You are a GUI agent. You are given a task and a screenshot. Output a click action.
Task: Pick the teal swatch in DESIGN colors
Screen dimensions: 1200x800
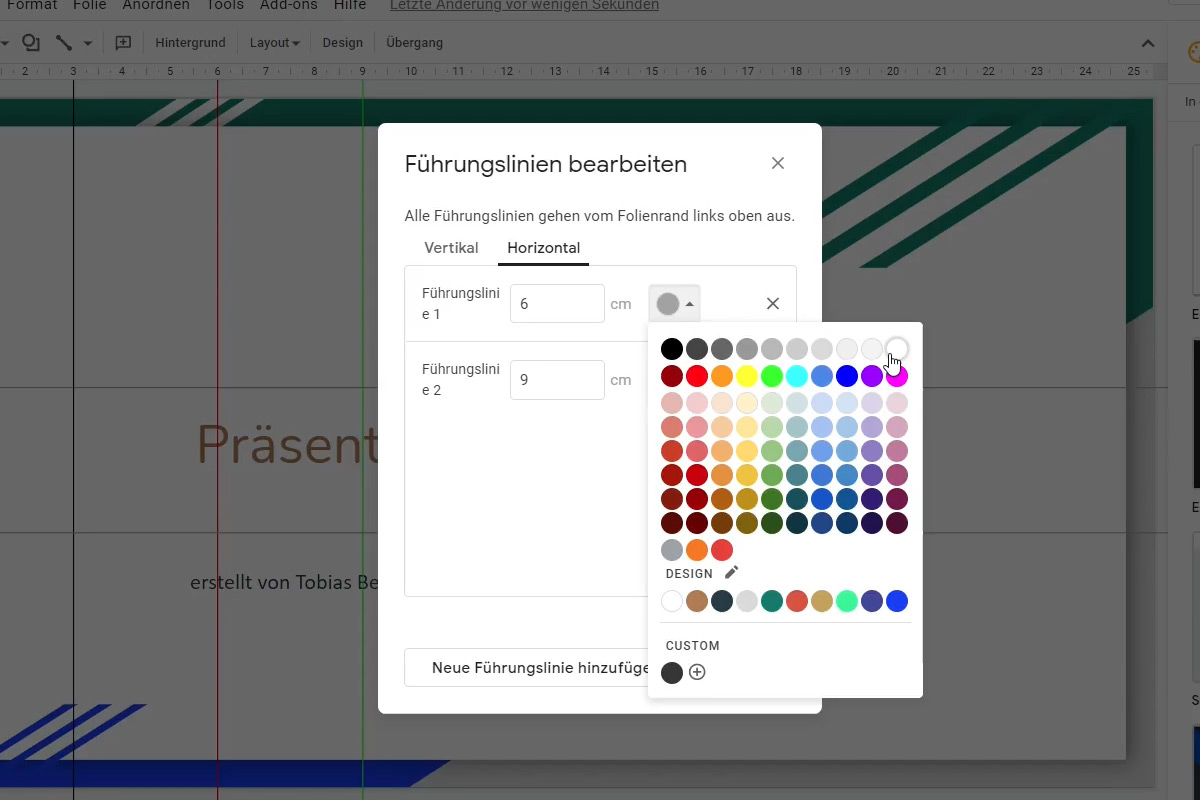tap(772, 601)
